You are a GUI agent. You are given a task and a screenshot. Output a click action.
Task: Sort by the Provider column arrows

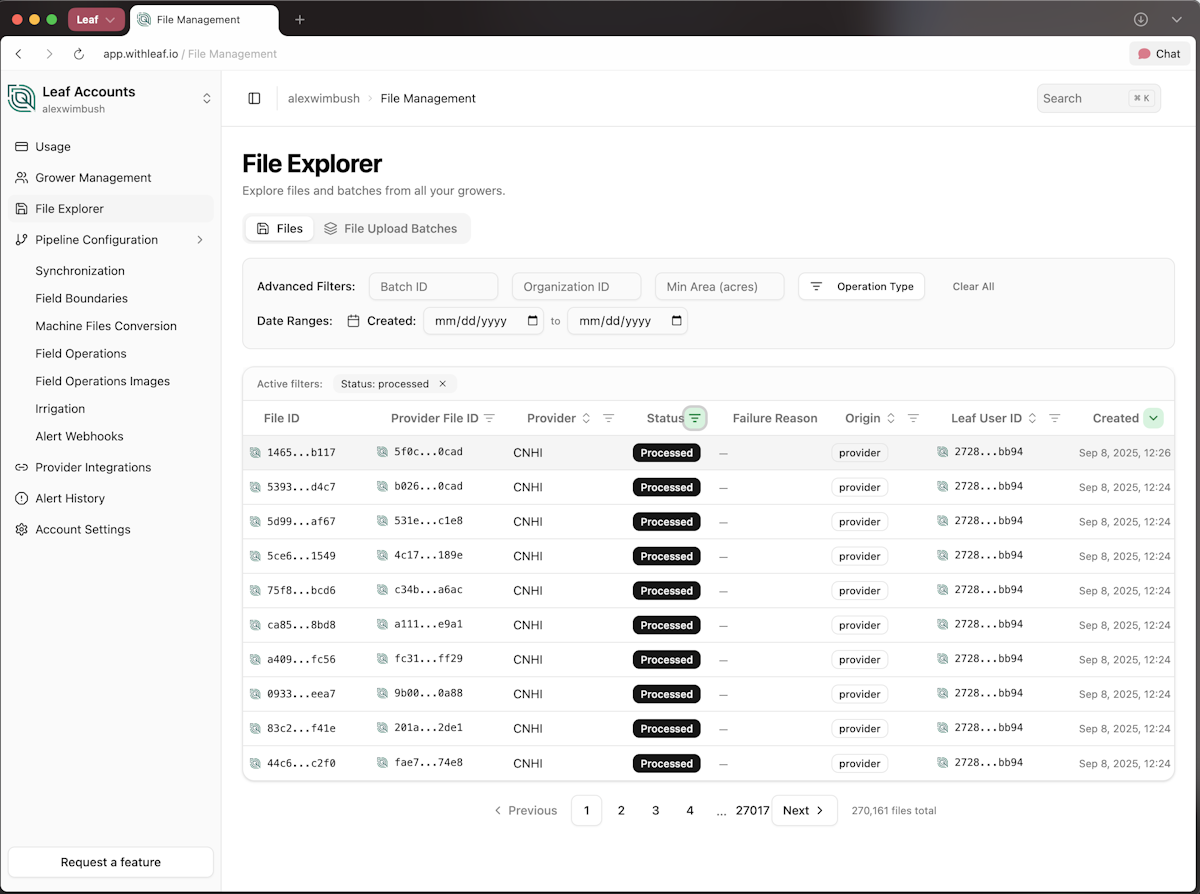(x=586, y=418)
